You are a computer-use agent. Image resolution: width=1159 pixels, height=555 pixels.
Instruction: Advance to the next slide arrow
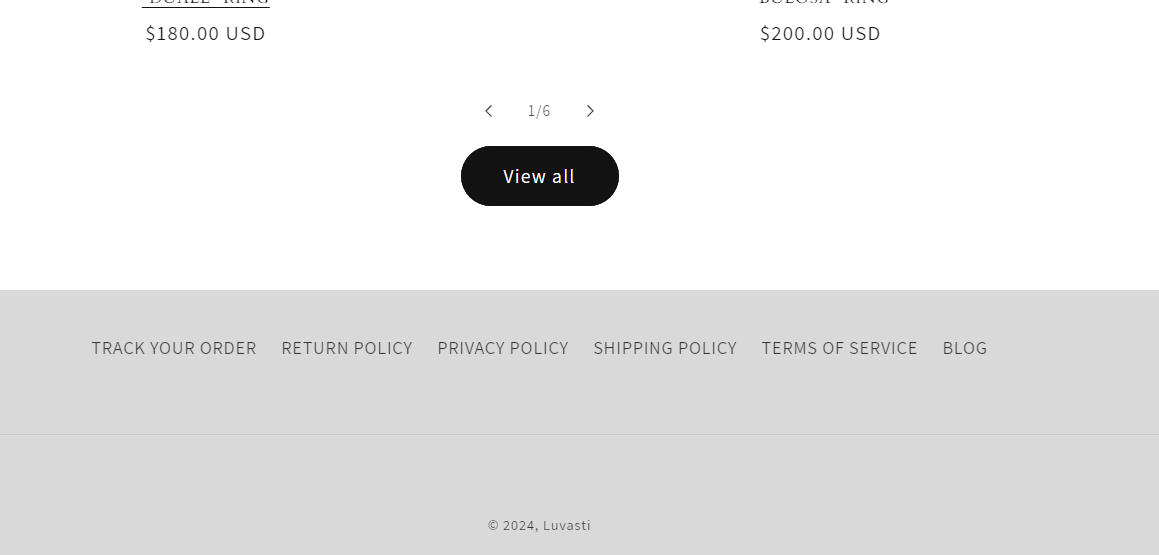coord(590,111)
